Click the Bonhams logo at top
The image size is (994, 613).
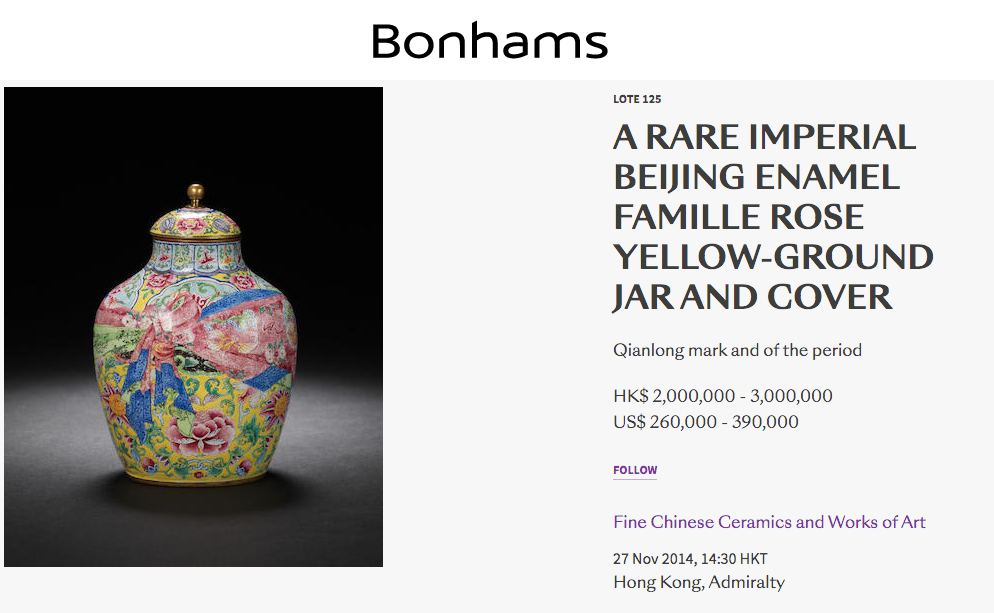[489, 41]
